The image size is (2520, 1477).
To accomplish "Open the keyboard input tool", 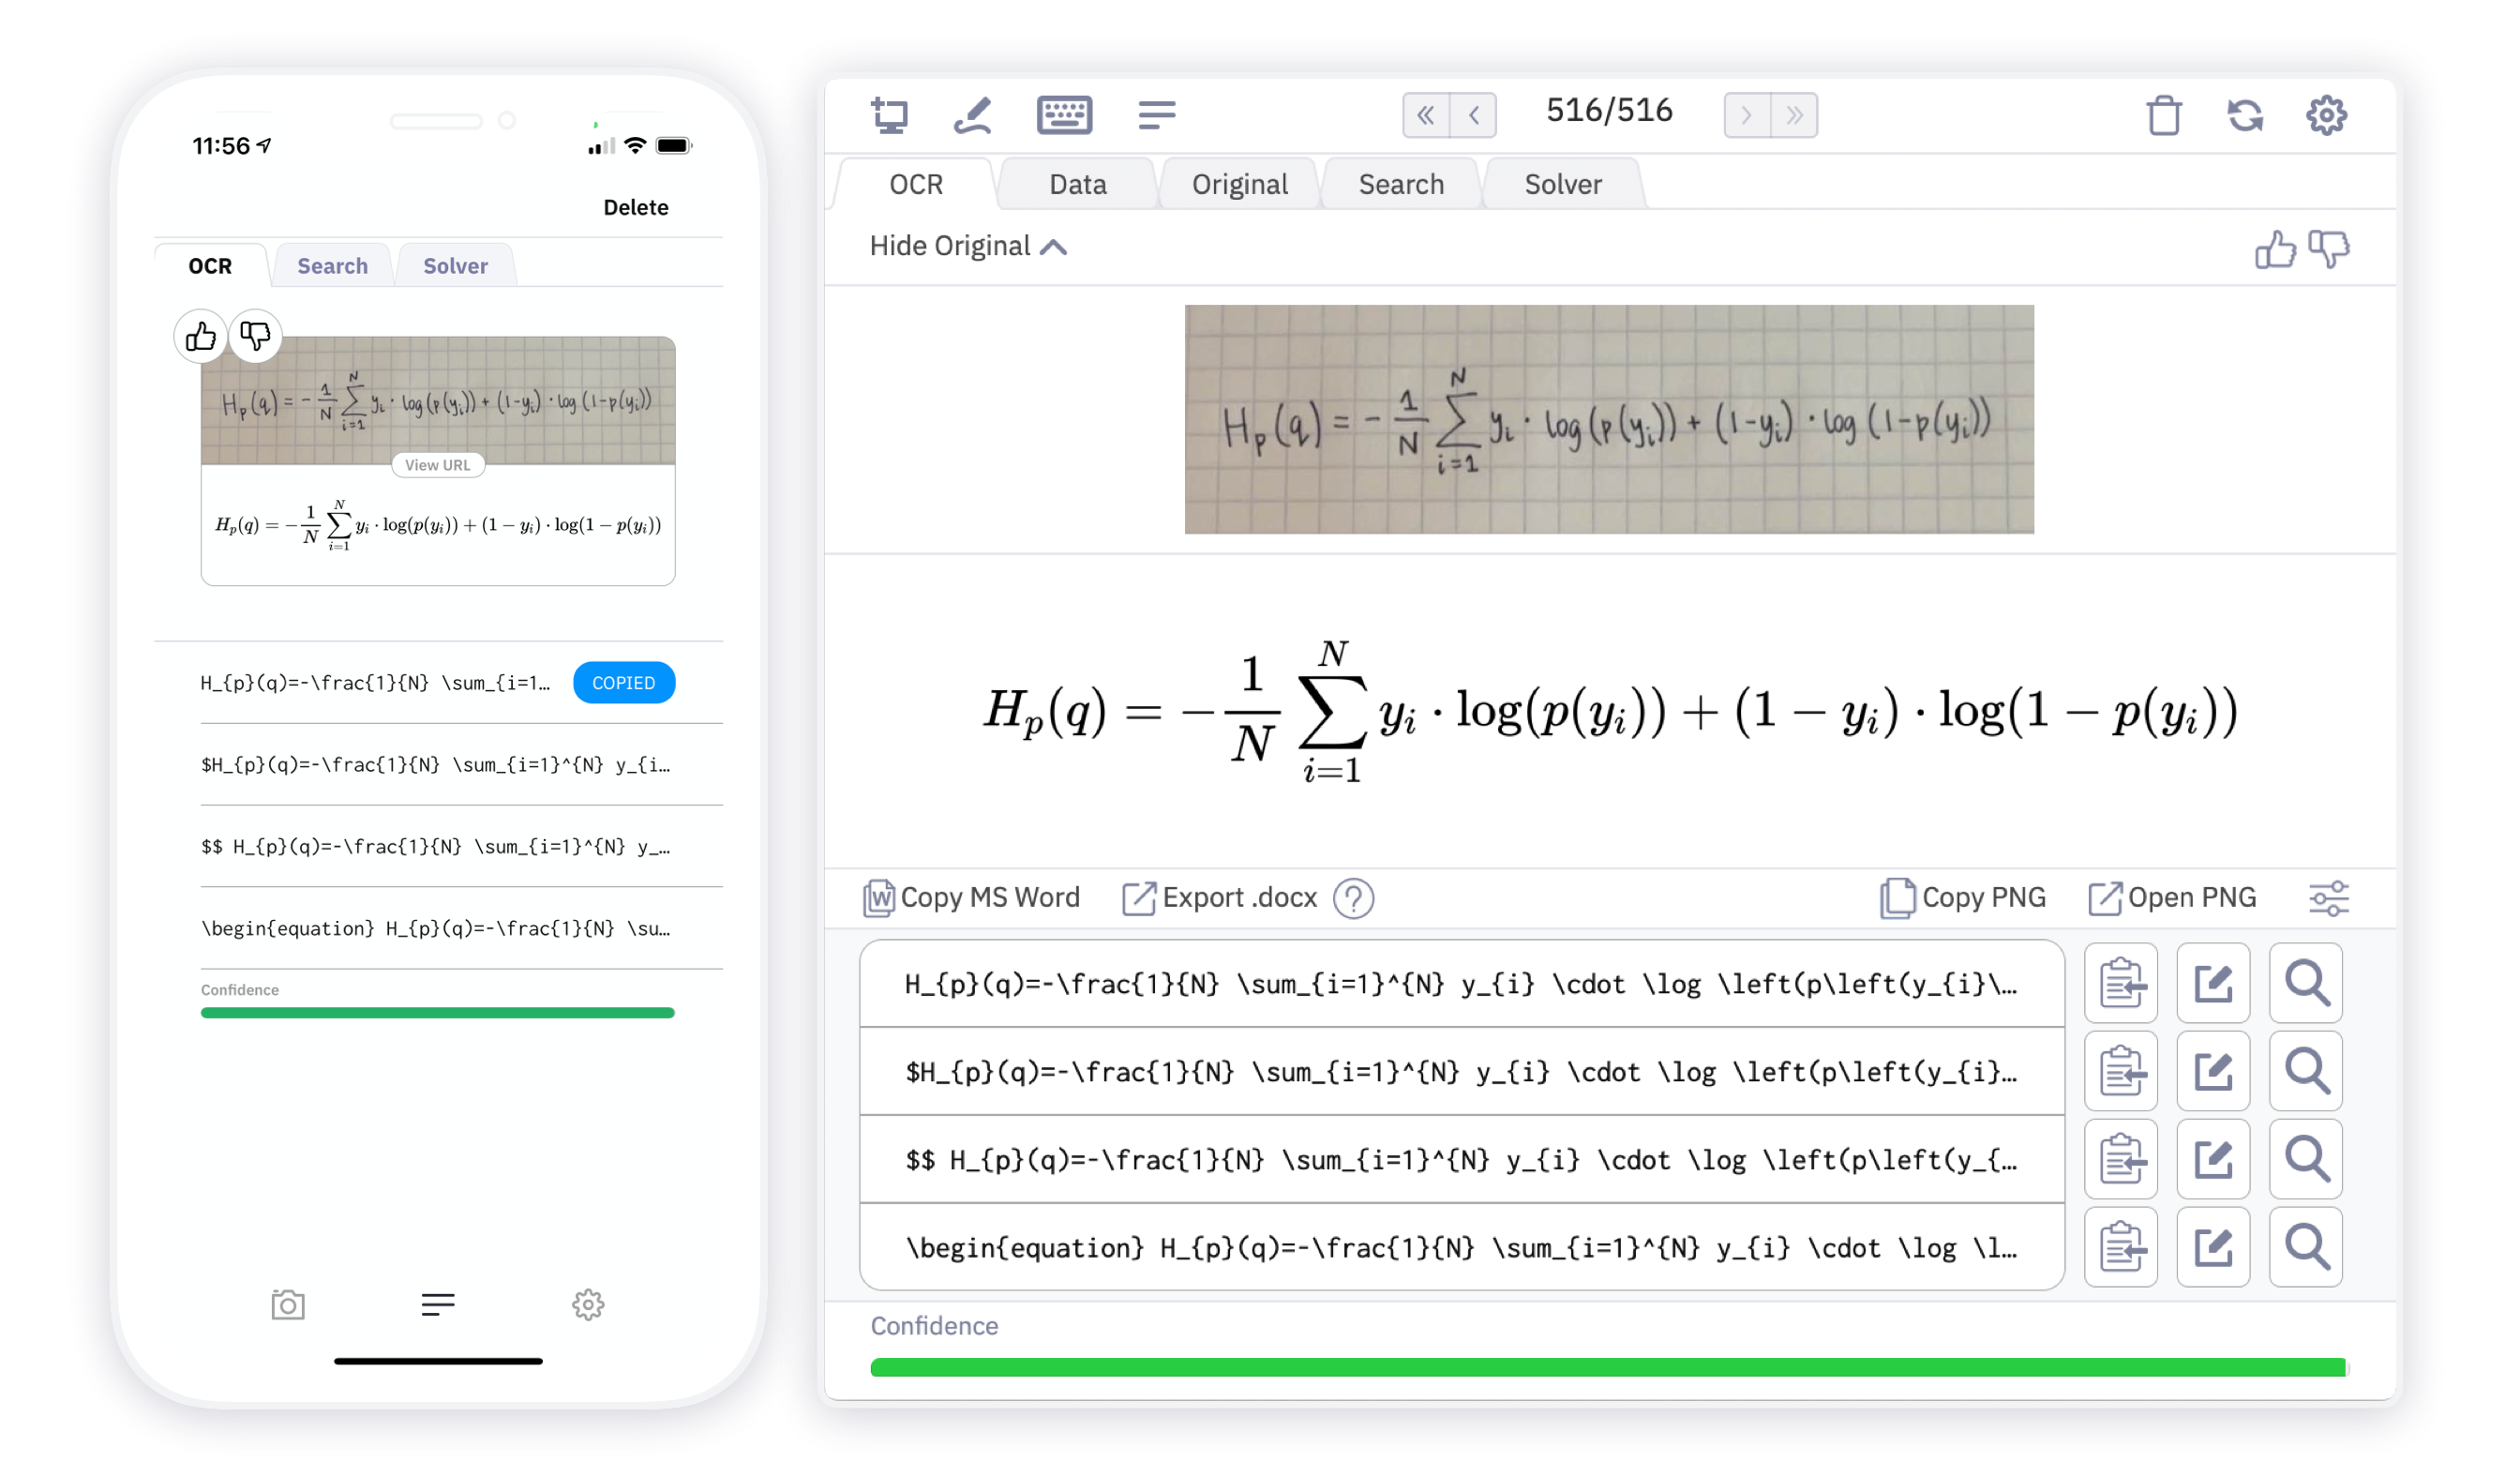I will click(x=1069, y=114).
